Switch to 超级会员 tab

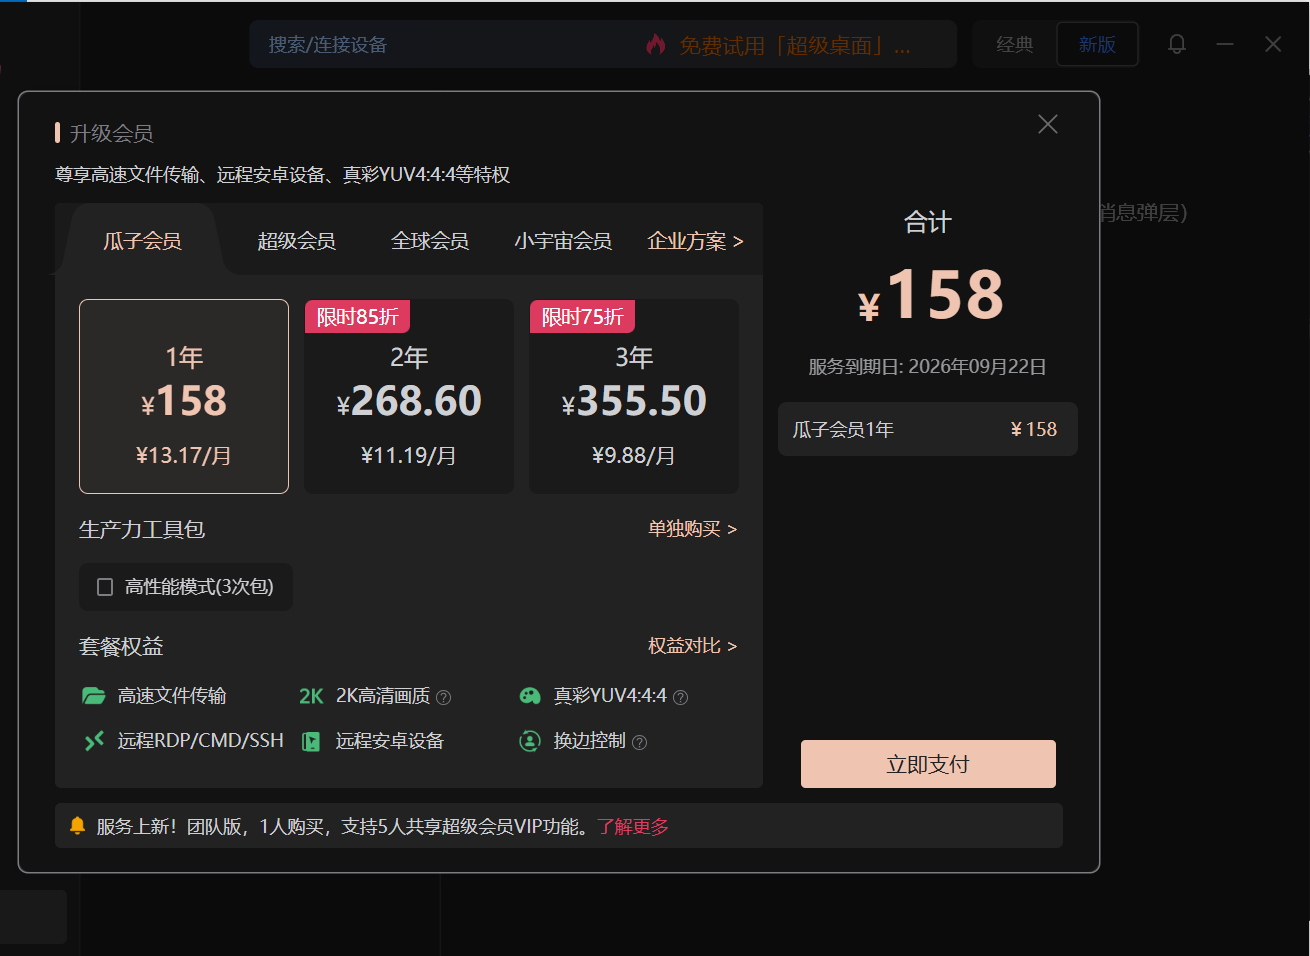[x=296, y=241]
